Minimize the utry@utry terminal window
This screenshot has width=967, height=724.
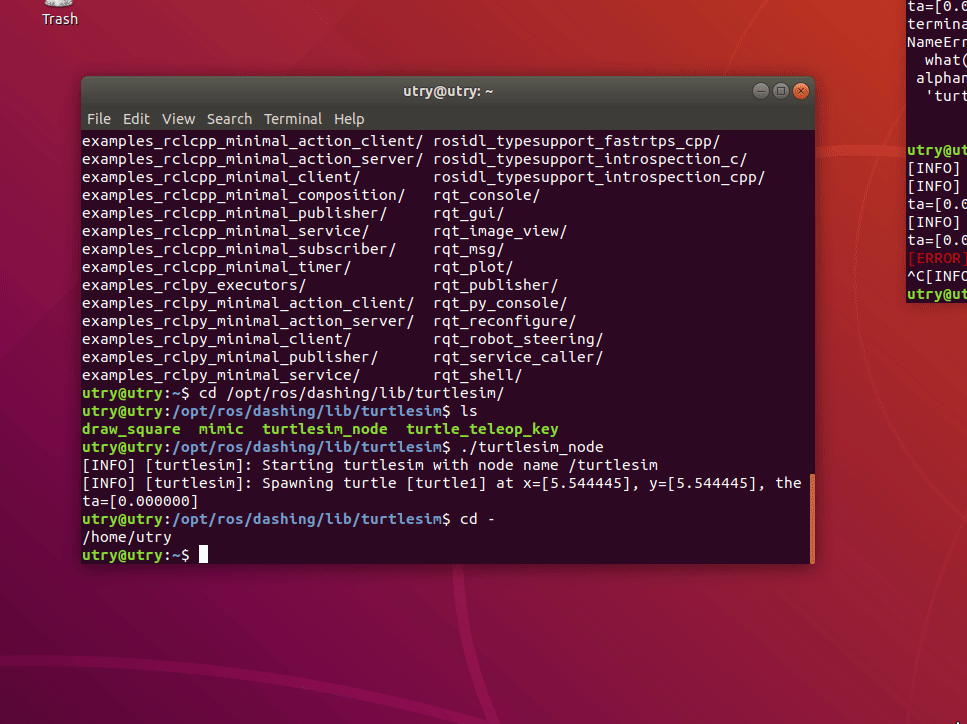pos(761,91)
